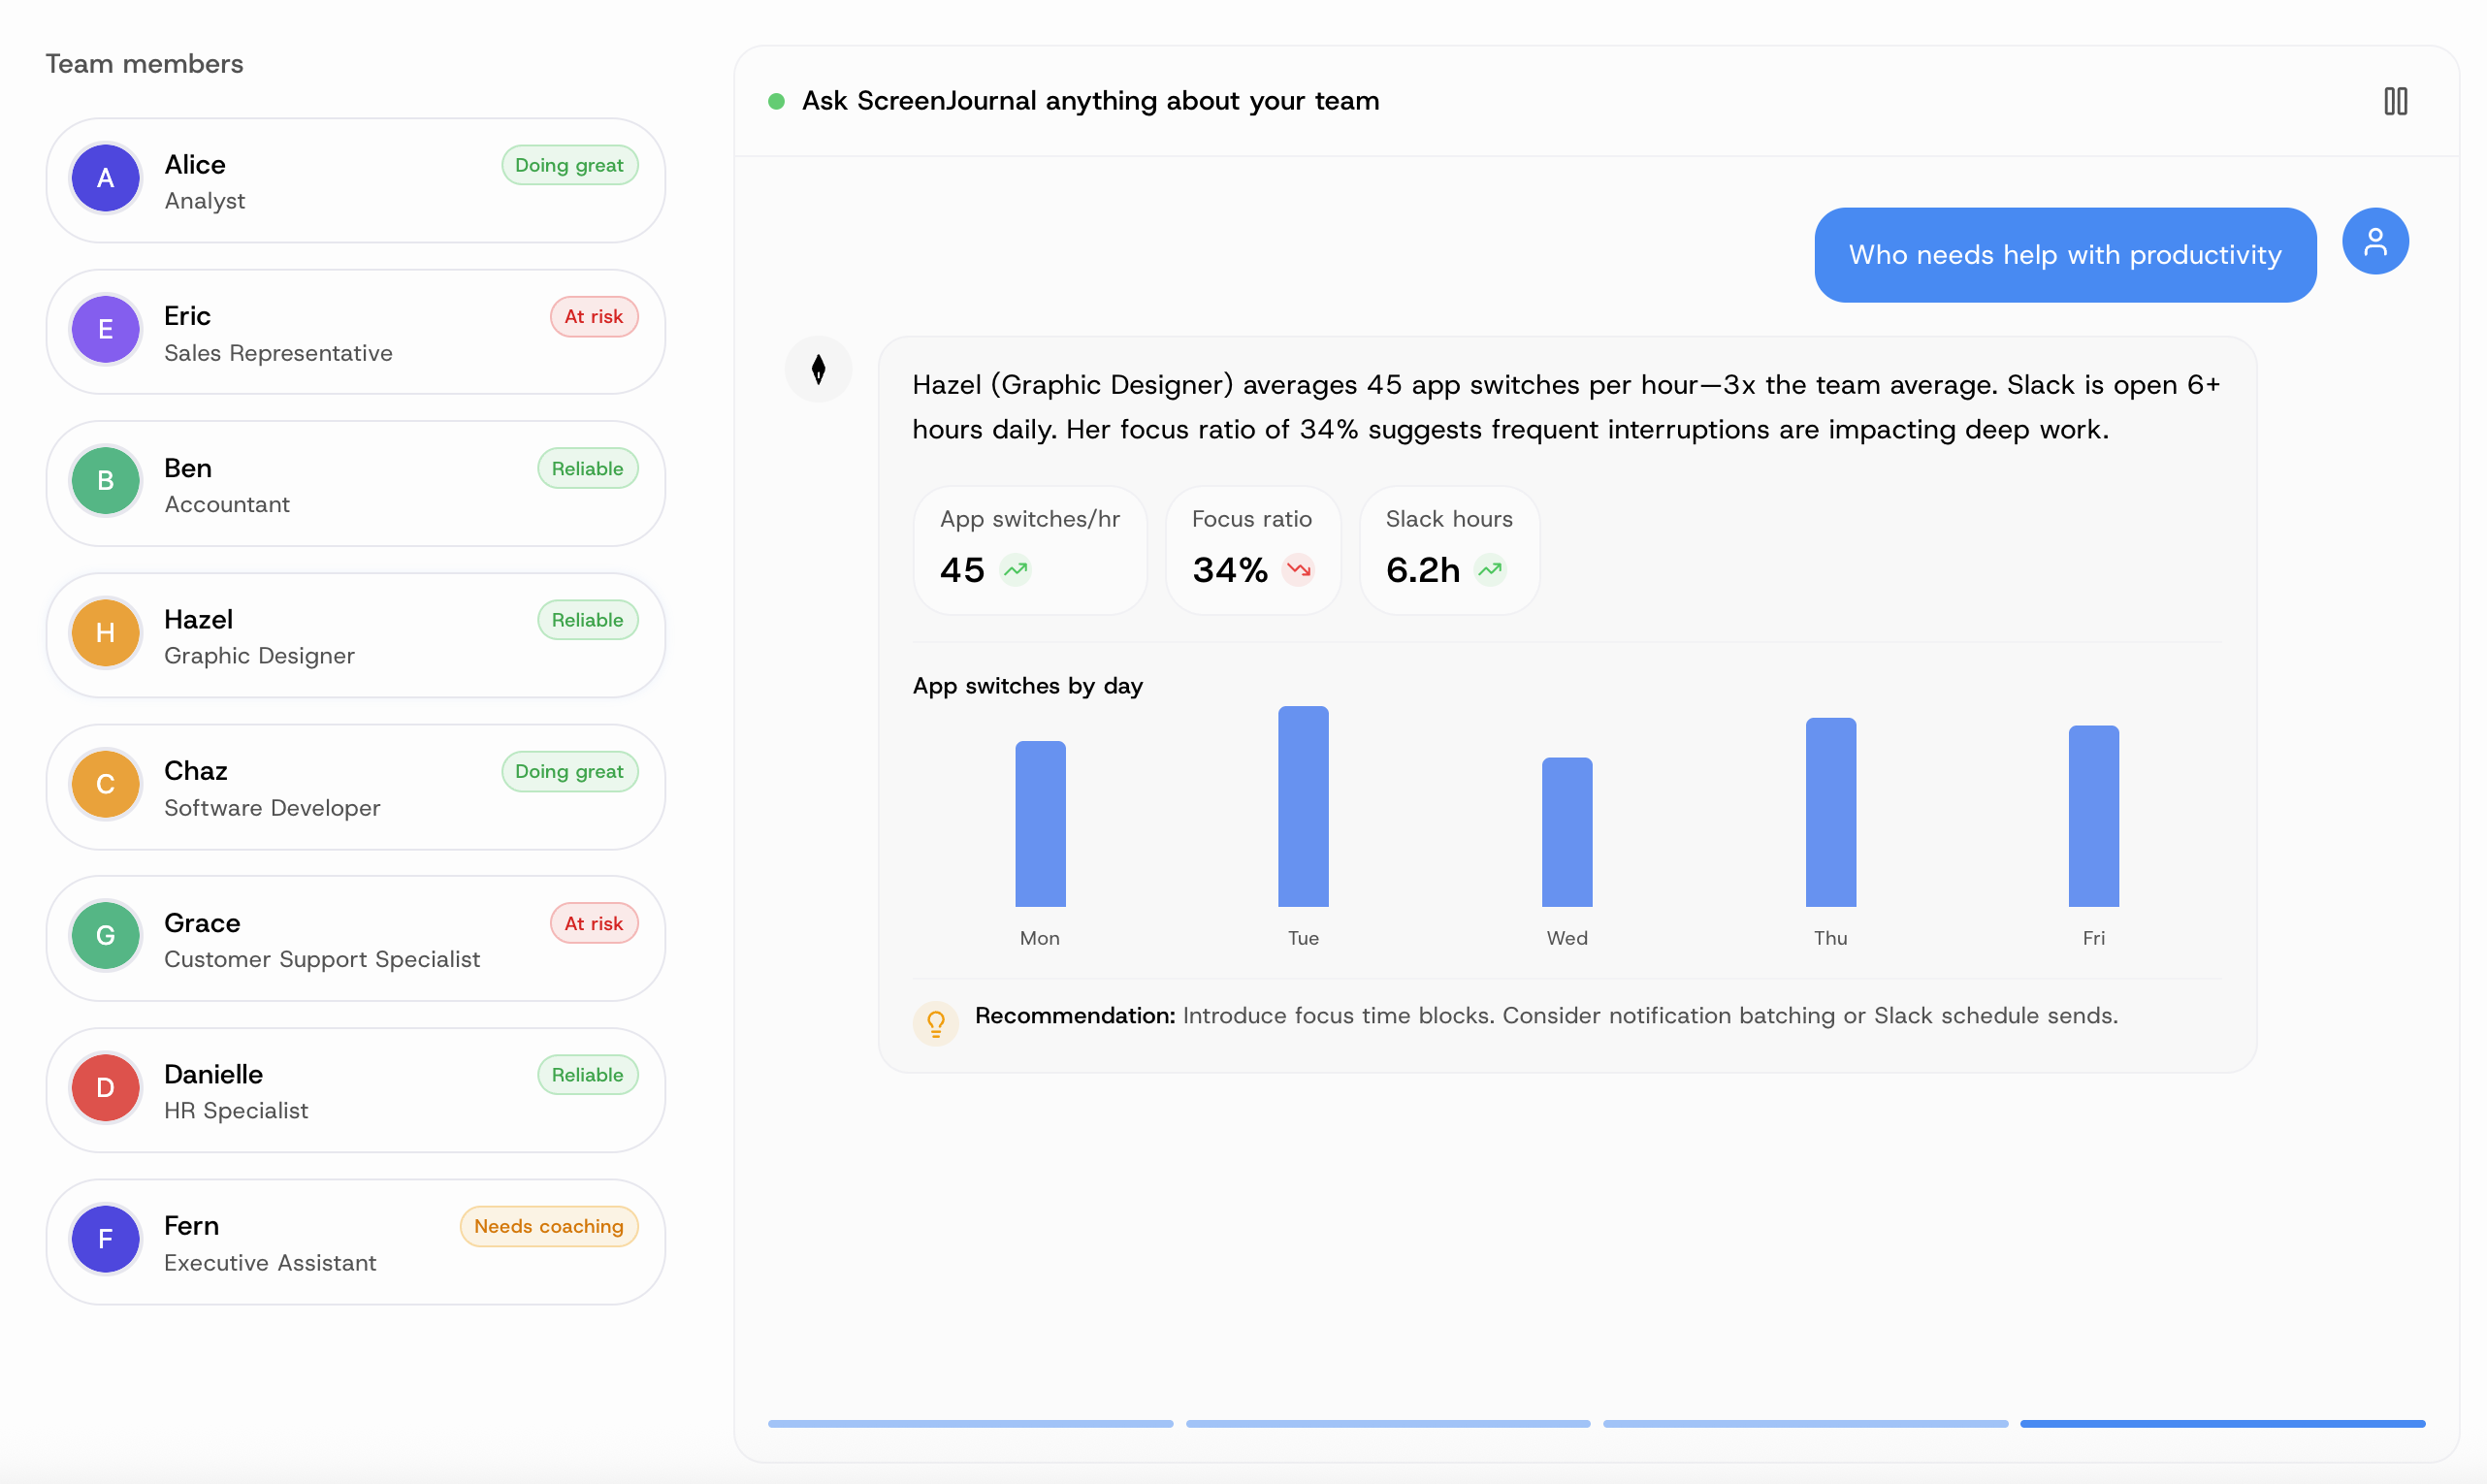Select Chaz the Software Developer
Image resolution: width=2487 pixels, height=1484 pixels.
(x=355, y=787)
